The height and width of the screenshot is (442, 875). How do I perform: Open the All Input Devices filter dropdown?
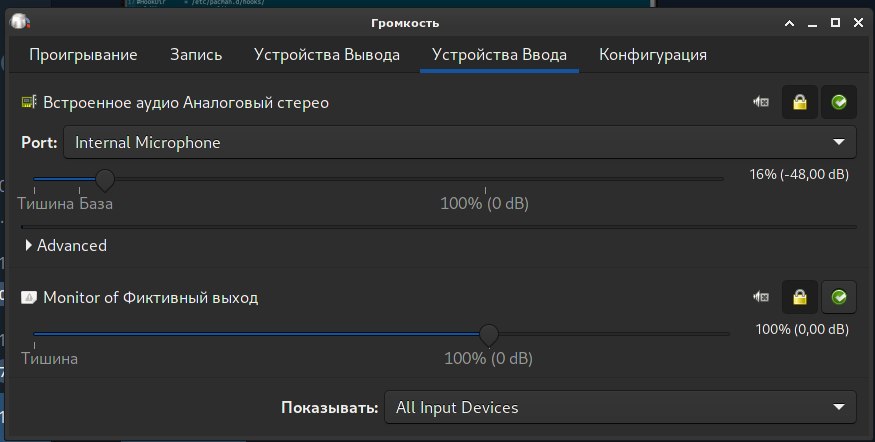tap(620, 407)
